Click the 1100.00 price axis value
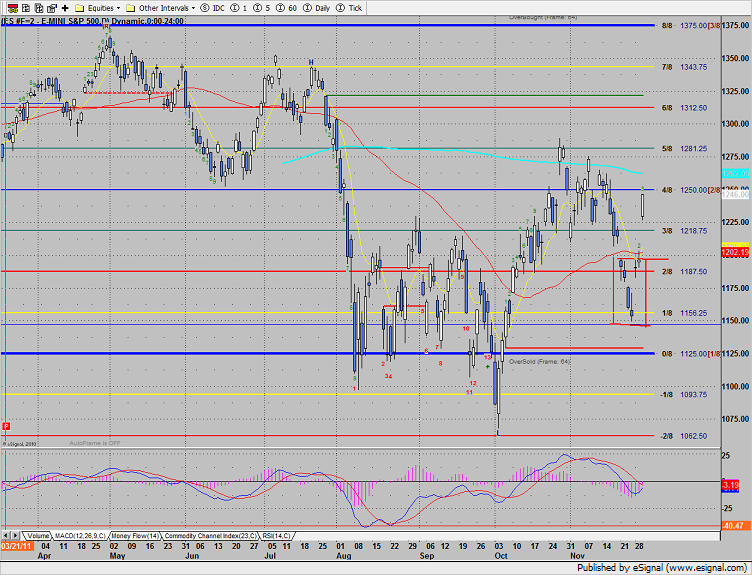Screen dimensions: 752x575 [x=736, y=386]
